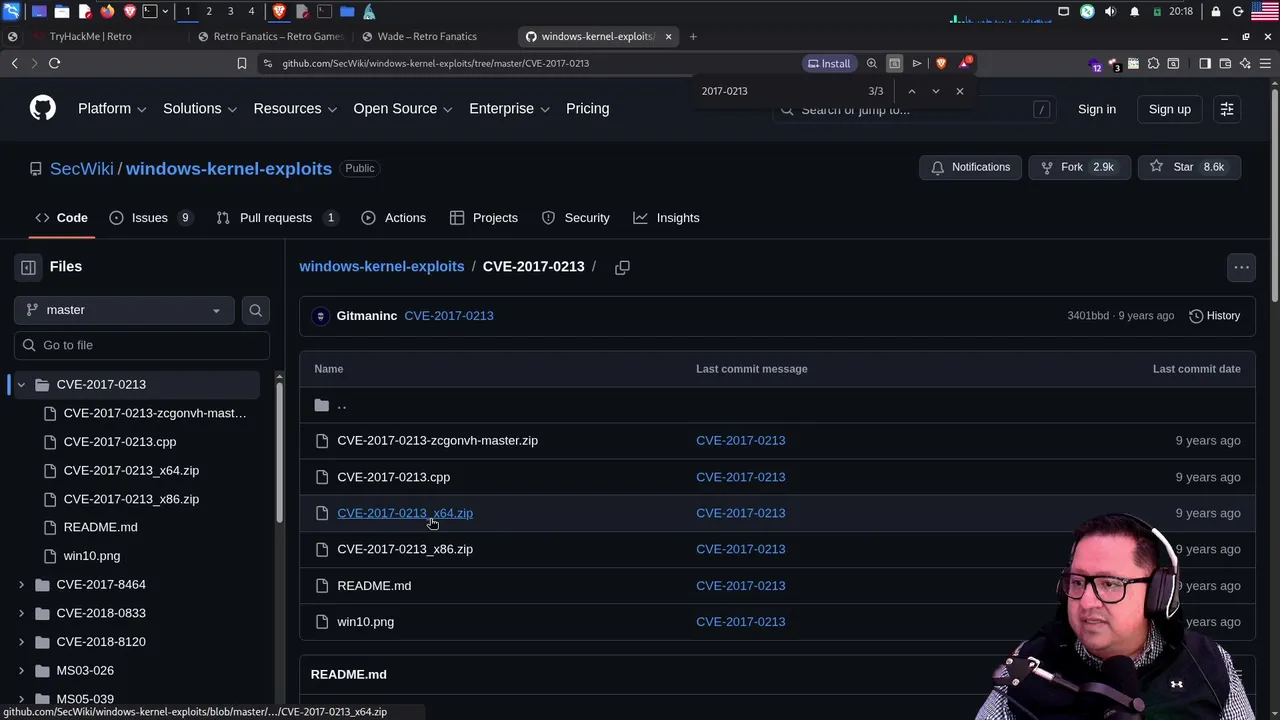Click the find-in-page text field

tap(780, 91)
